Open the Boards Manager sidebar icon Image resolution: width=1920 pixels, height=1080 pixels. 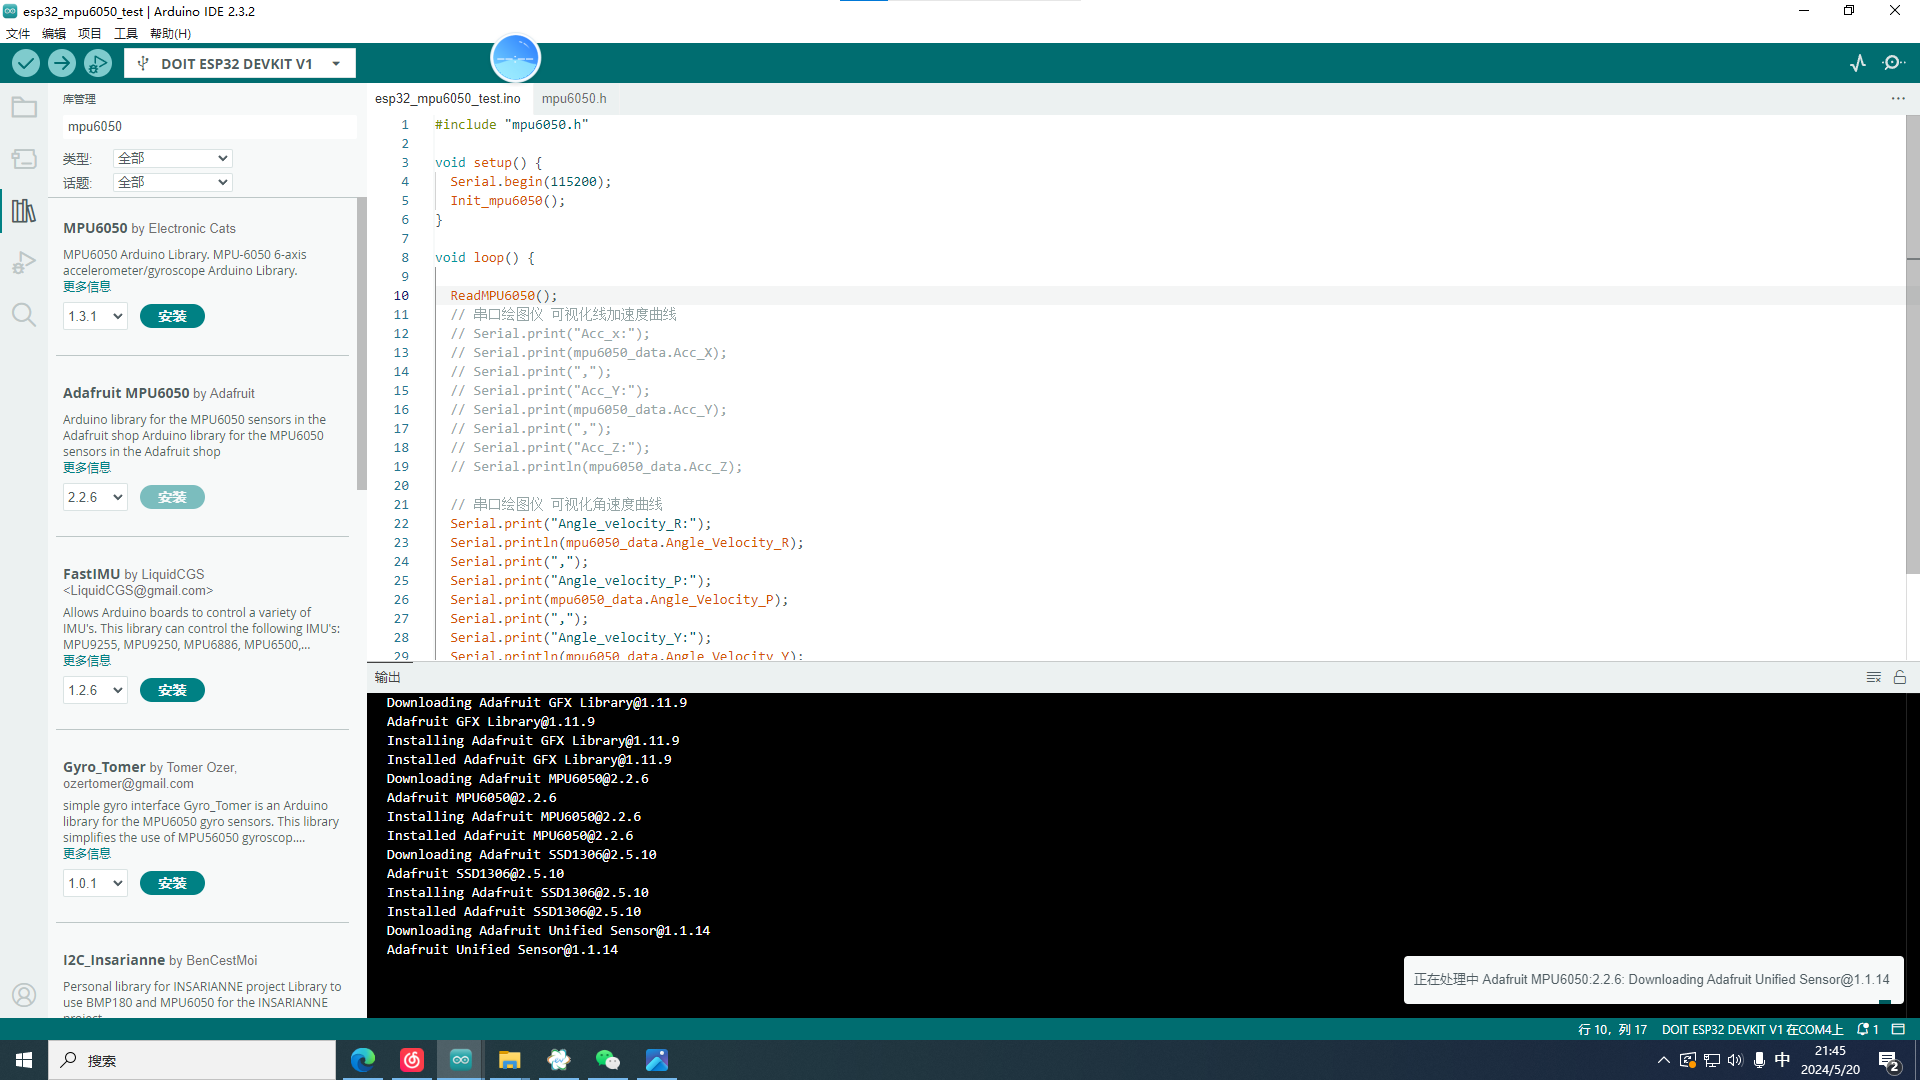24,159
